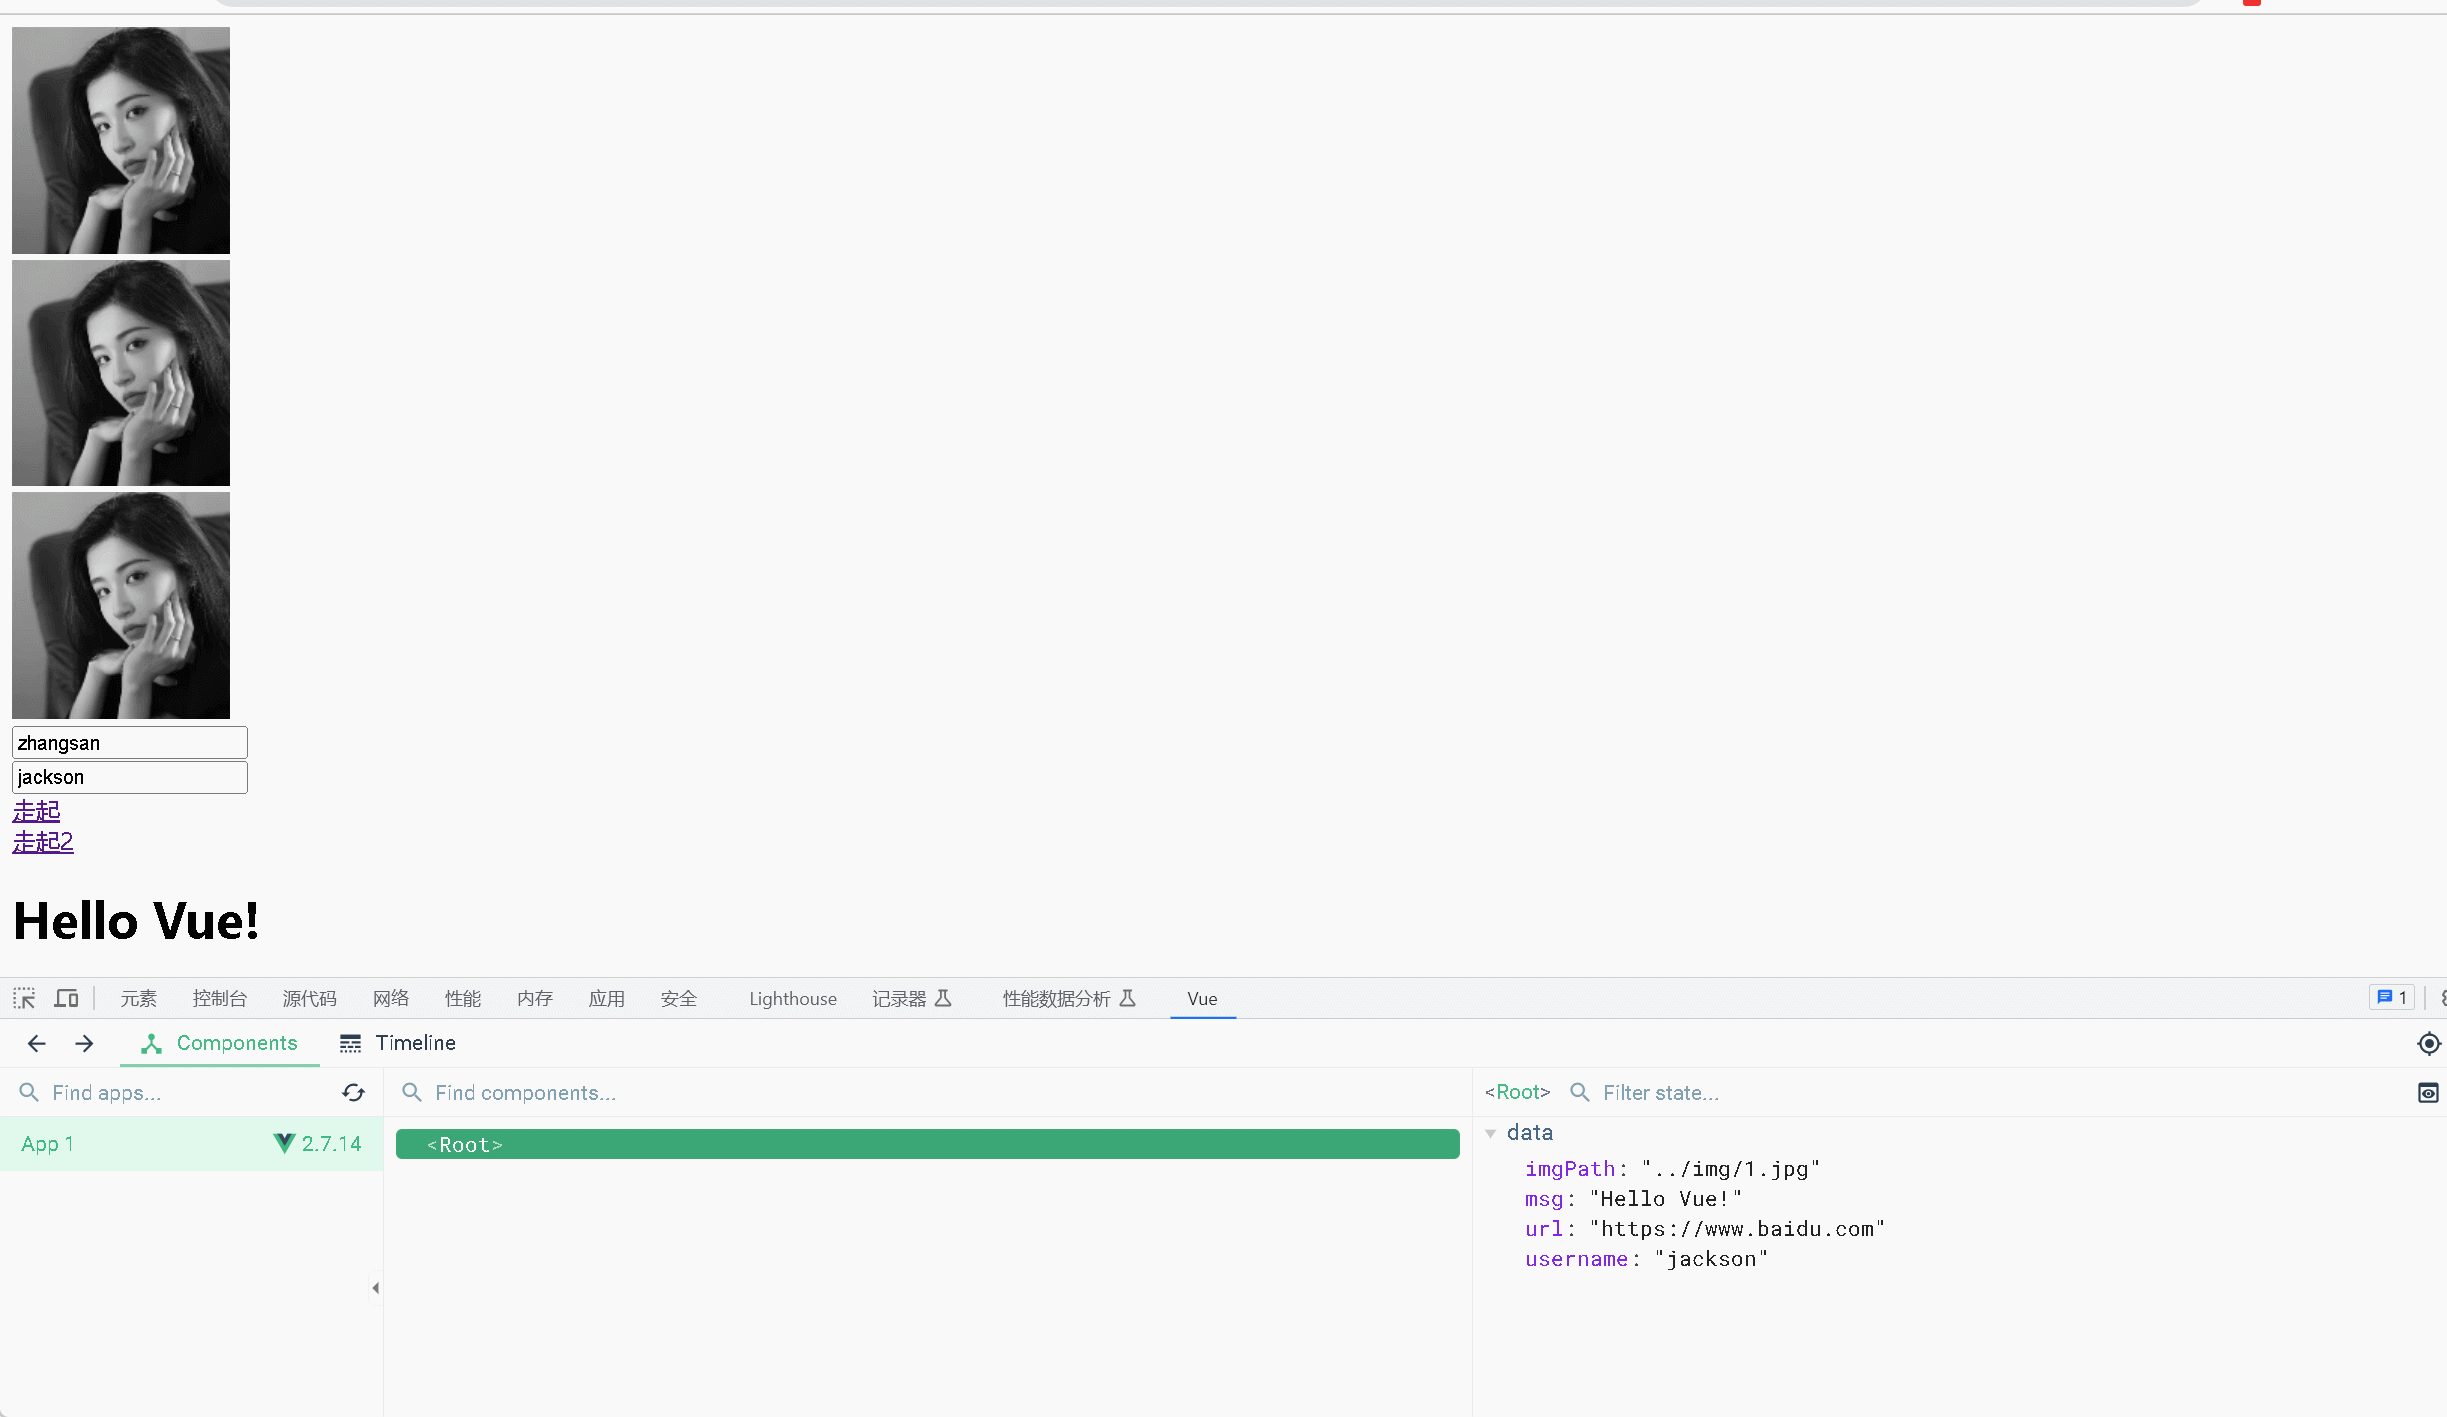Click the device toggle icon in devtools
2447x1417 pixels.
click(x=66, y=997)
